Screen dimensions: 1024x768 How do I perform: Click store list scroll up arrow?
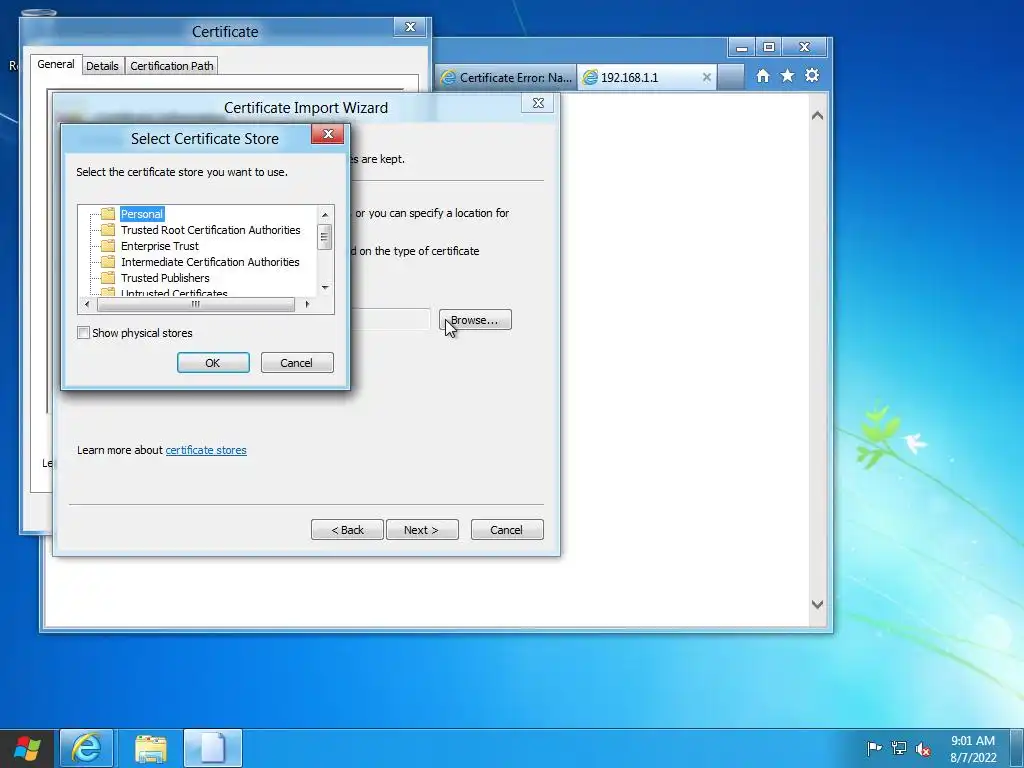tap(325, 215)
